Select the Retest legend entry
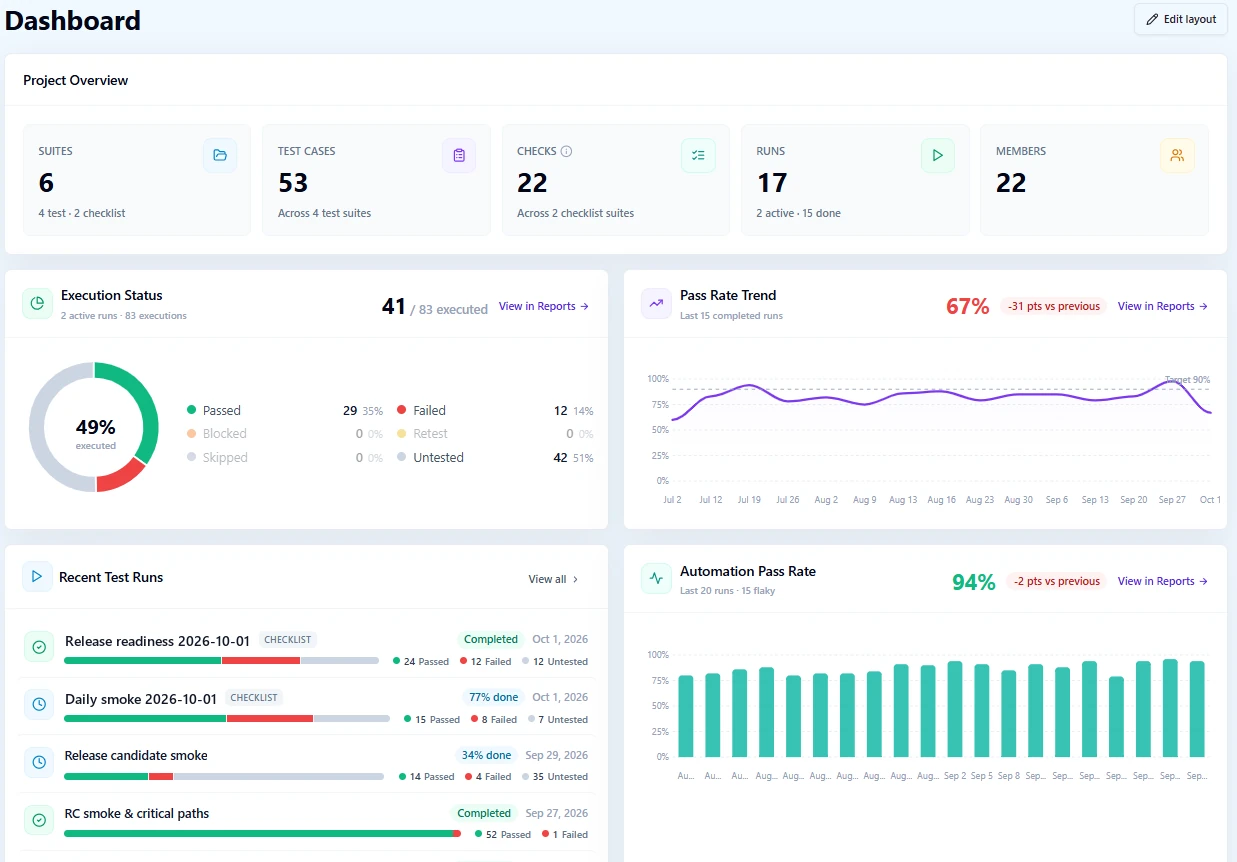This screenshot has height=862, width=1237. pyautogui.click(x=495, y=434)
